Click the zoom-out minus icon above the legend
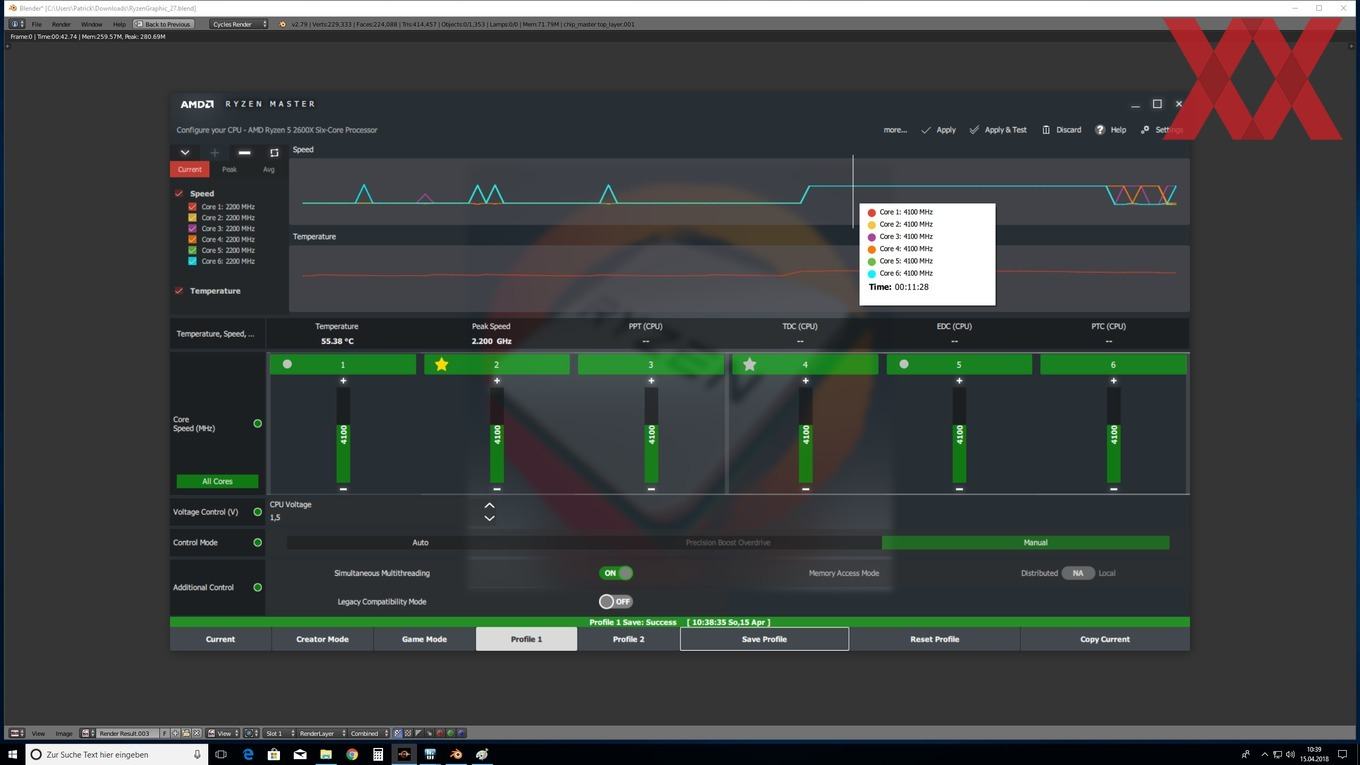The height and width of the screenshot is (765, 1360). tap(244, 153)
